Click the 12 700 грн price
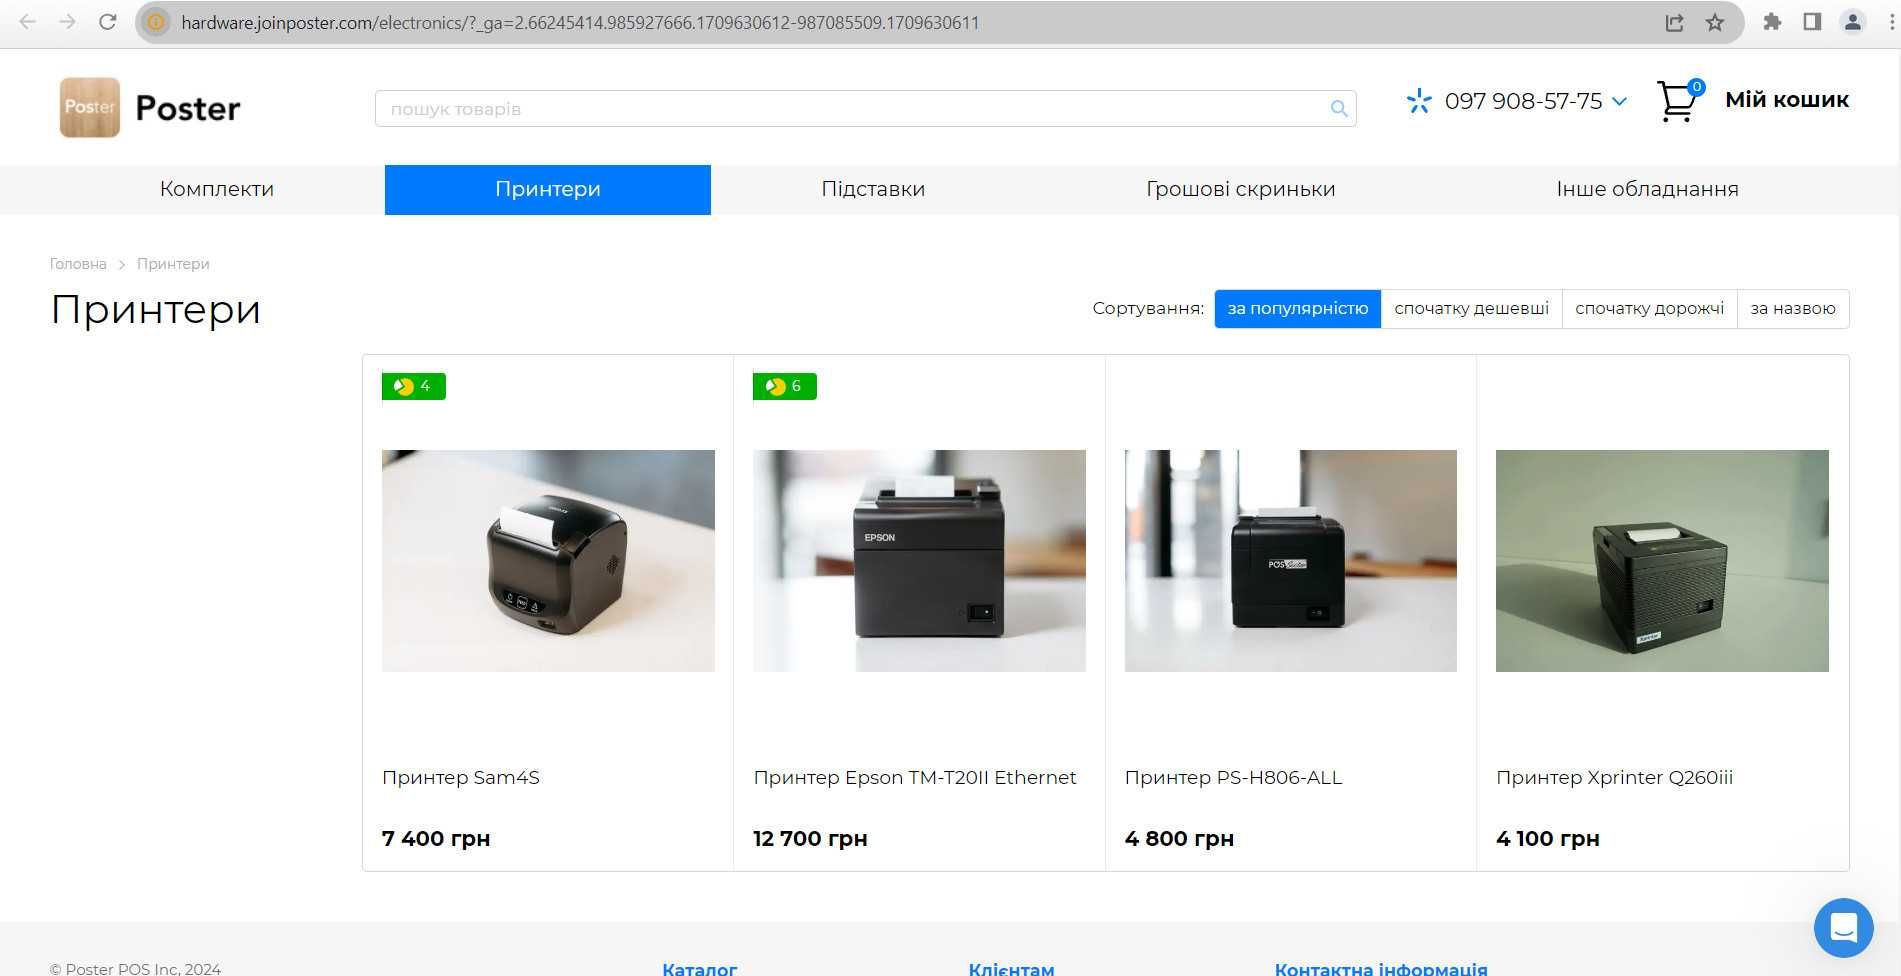The image size is (1901, 976). pyautogui.click(x=810, y=838)
